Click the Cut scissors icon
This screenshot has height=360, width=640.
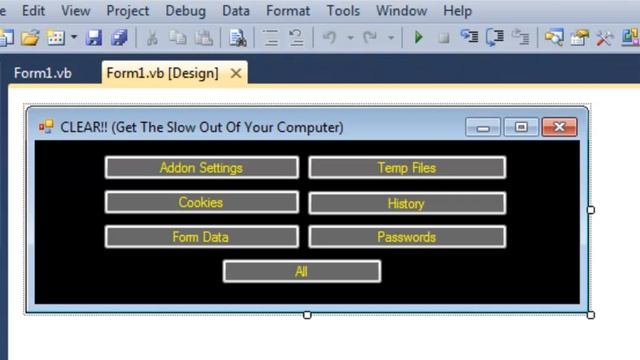152,38
